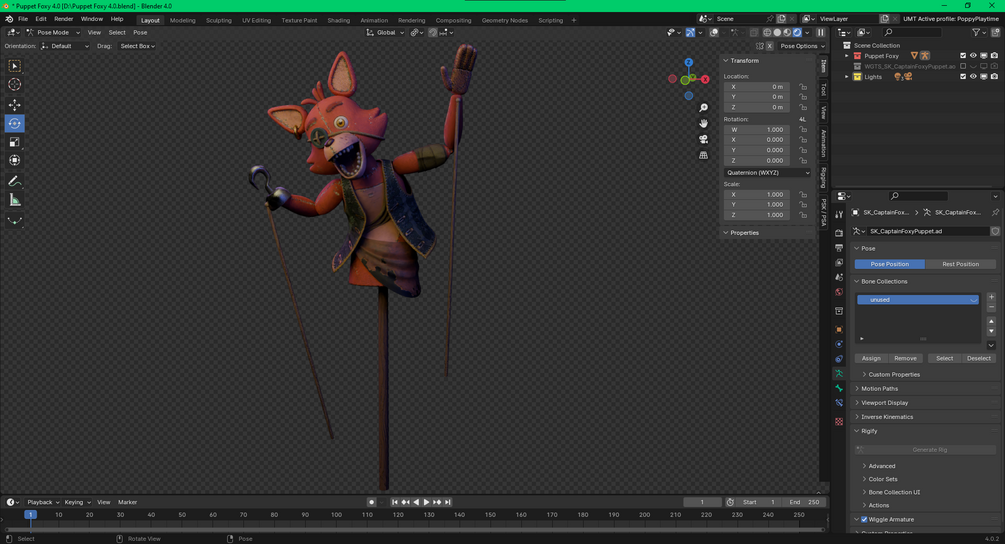
Task: Collapse the Transform panel
Action: pyautogui.click(x=744, y=61)
